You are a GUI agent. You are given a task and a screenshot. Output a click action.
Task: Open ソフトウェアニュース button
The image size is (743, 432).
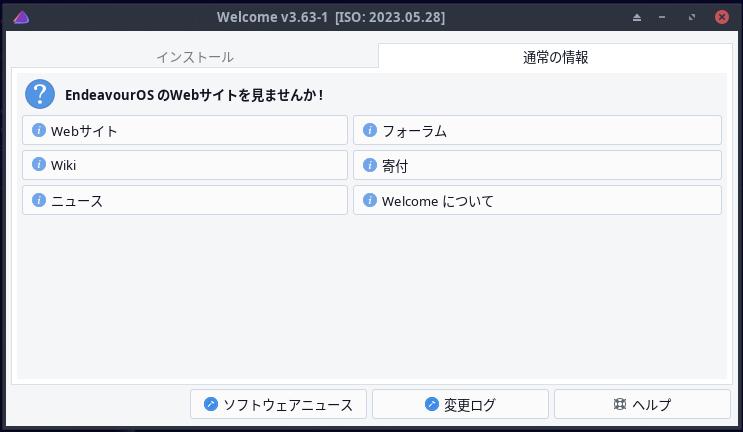tap(279, 404)
